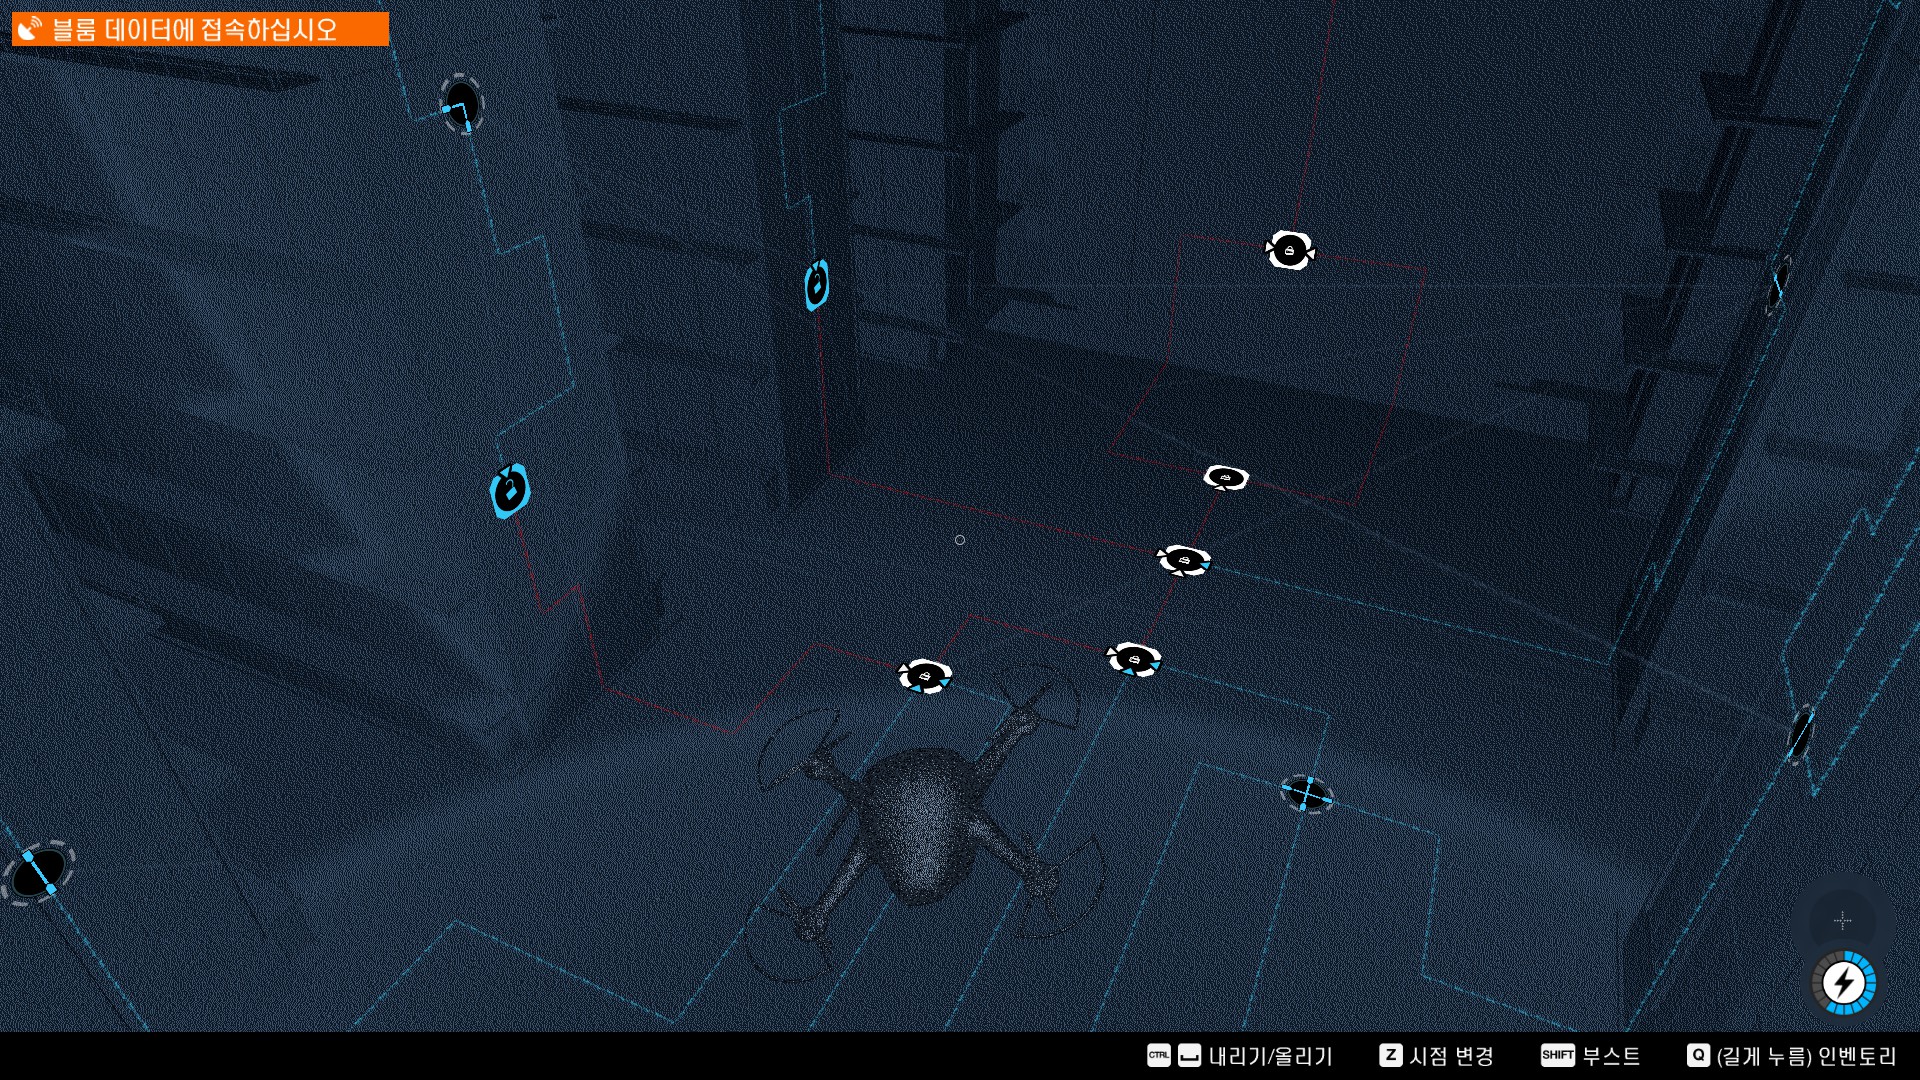Click the lock node with single white arrow
Screen dimensions: 1920x1080
(1226, 478)
